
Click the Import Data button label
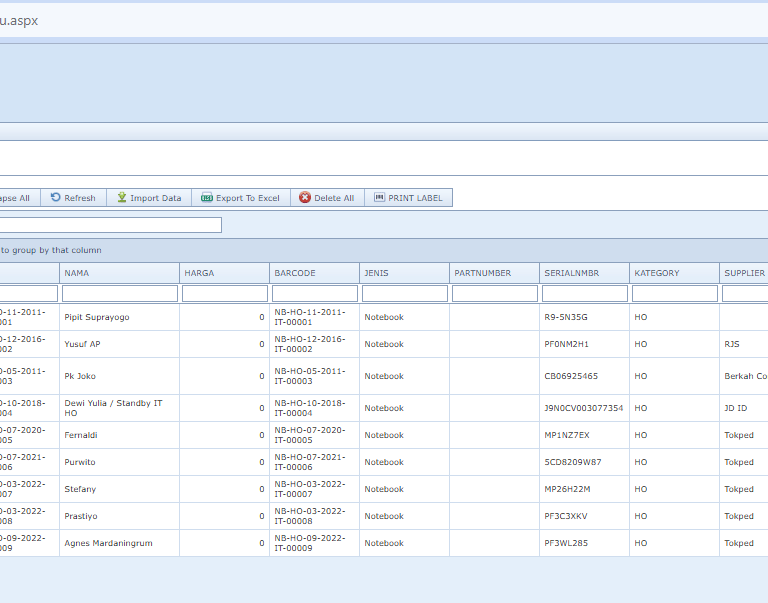(x=156, y=198)
